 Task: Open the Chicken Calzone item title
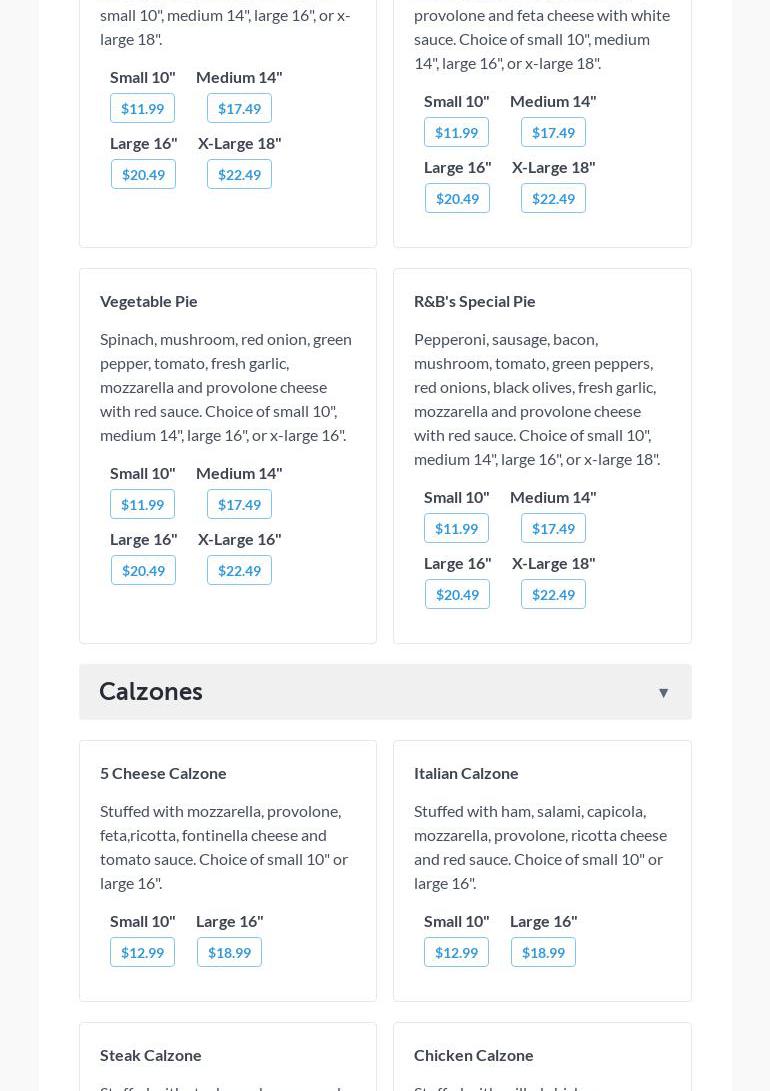click(474, 1055)
